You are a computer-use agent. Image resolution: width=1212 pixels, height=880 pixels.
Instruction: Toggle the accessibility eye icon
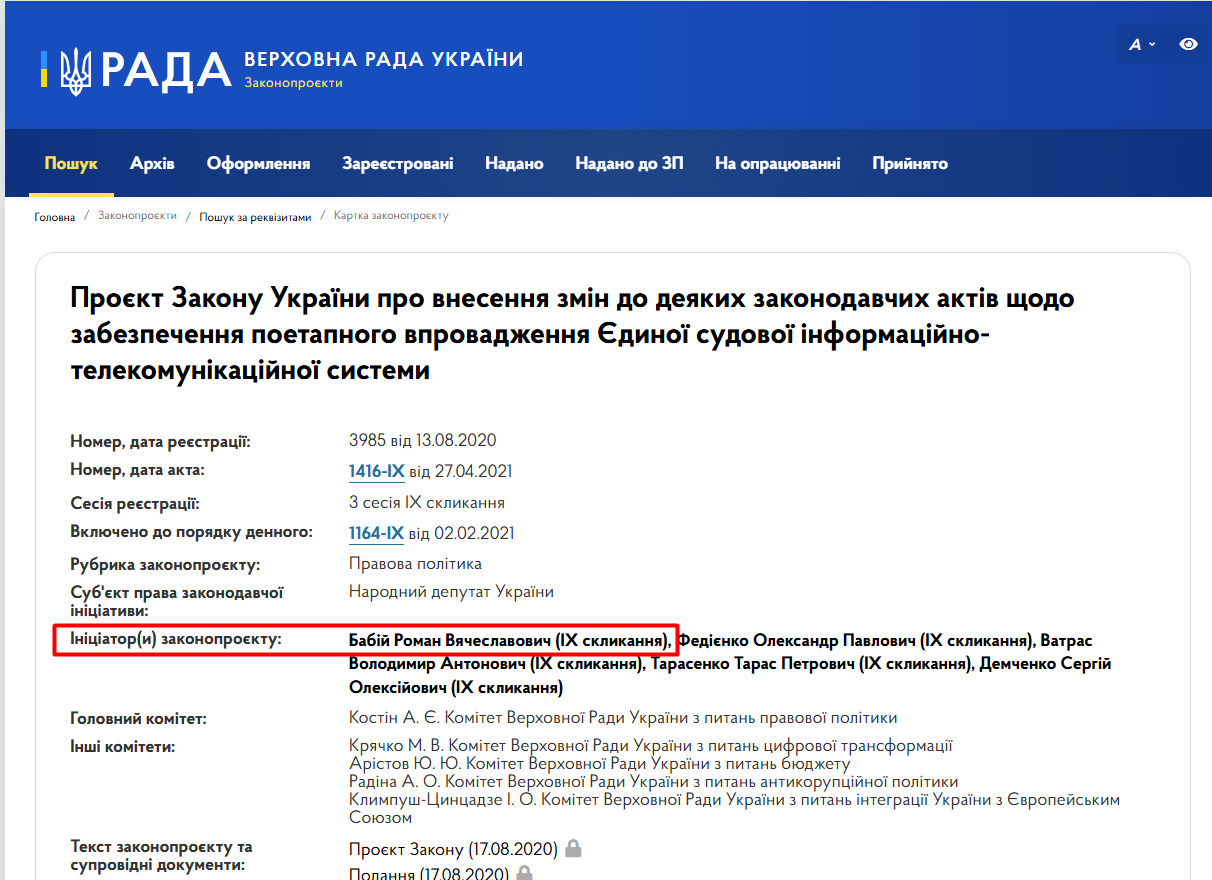(x=1188, y=44)
